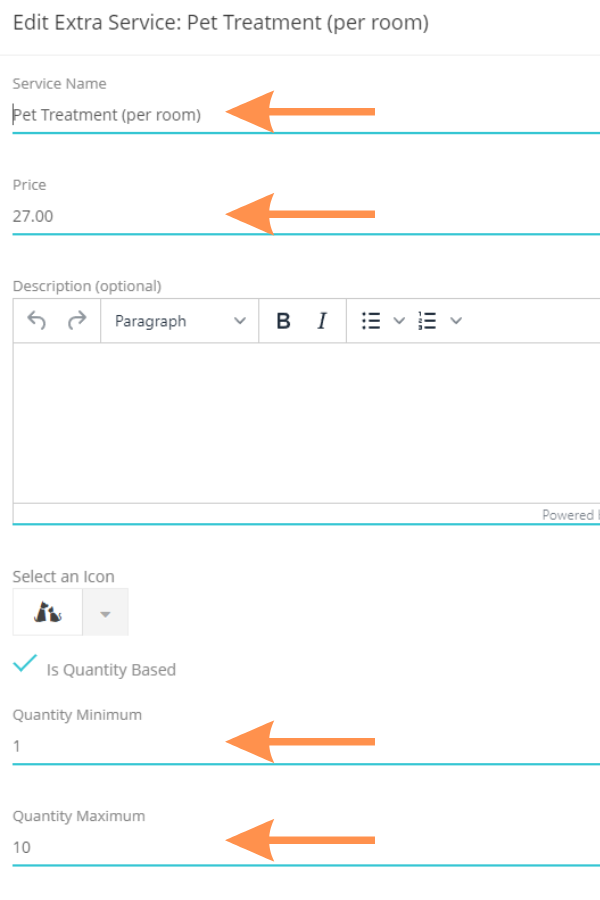Click the 'Powered' link below the editor
Screen dimensions: 600x900
click(x=569, y=515)
